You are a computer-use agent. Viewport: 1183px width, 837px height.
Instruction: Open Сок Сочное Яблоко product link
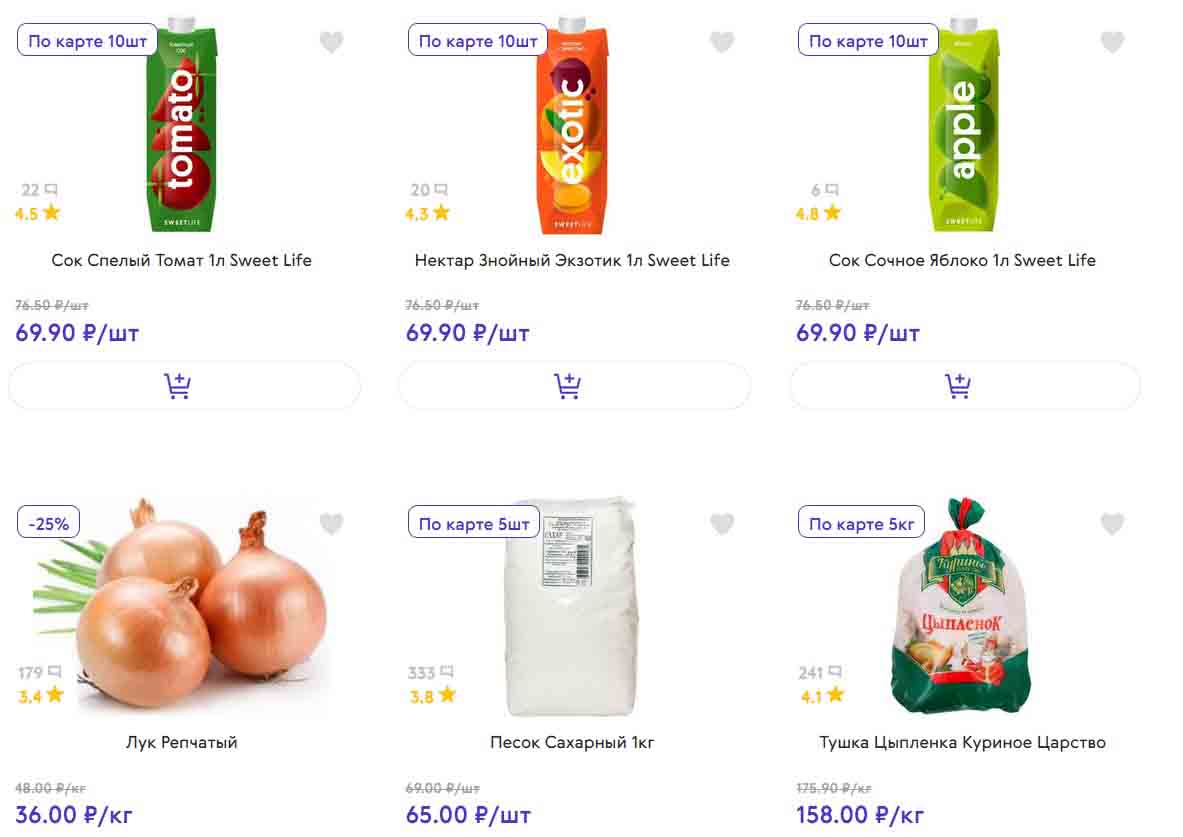(x=962, y=261)
